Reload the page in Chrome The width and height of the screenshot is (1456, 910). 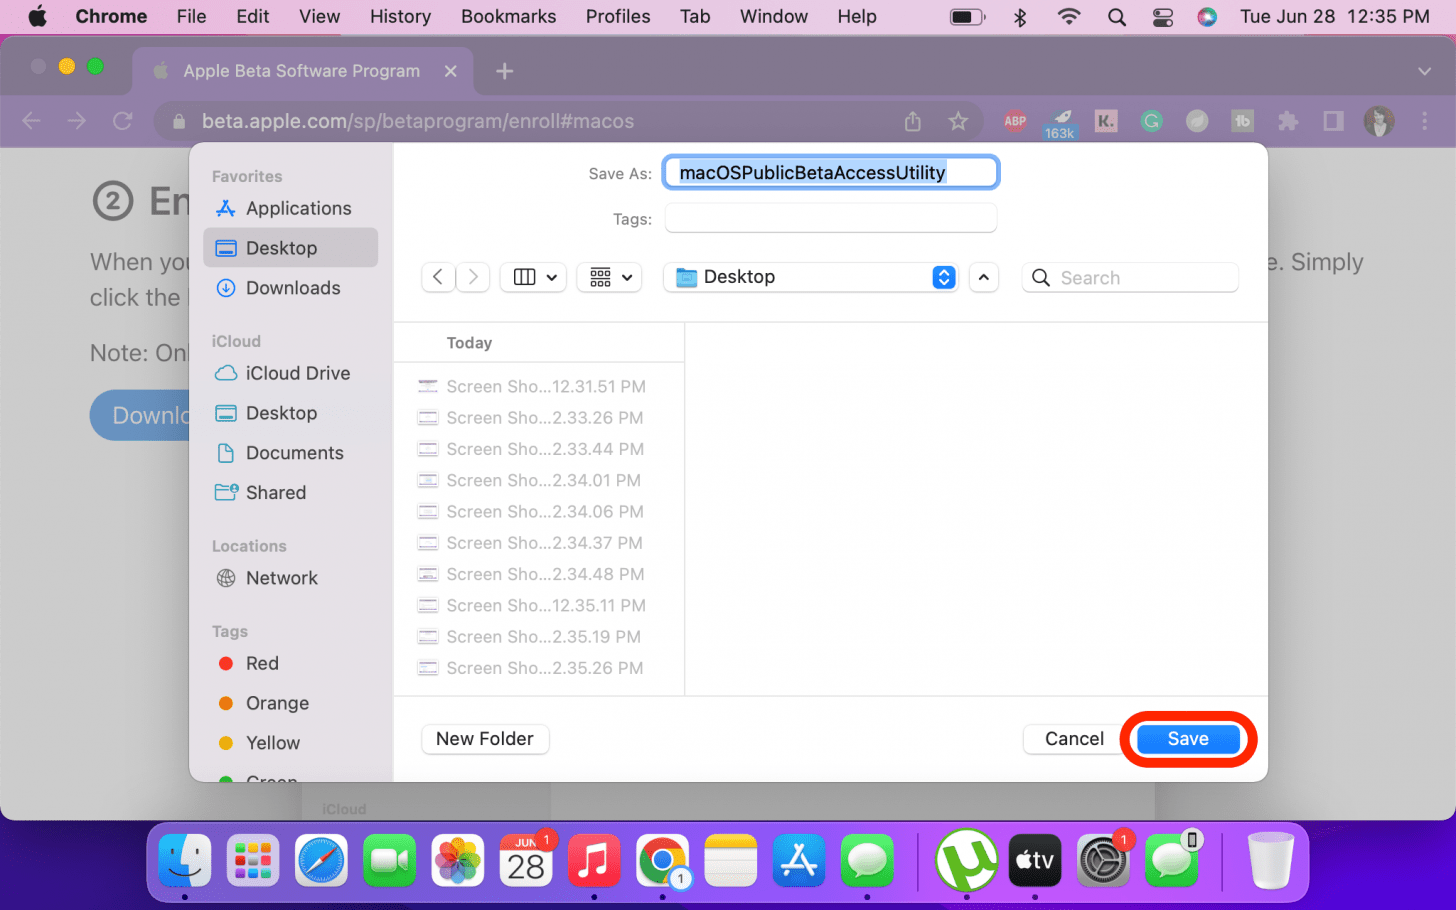[122, 121]
